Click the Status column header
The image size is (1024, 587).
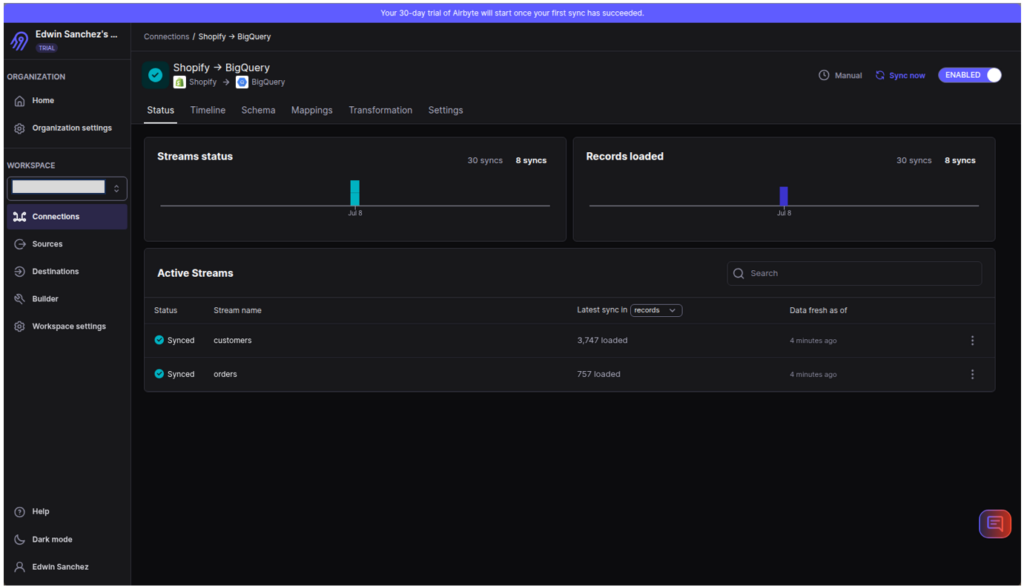pos(165,310)
